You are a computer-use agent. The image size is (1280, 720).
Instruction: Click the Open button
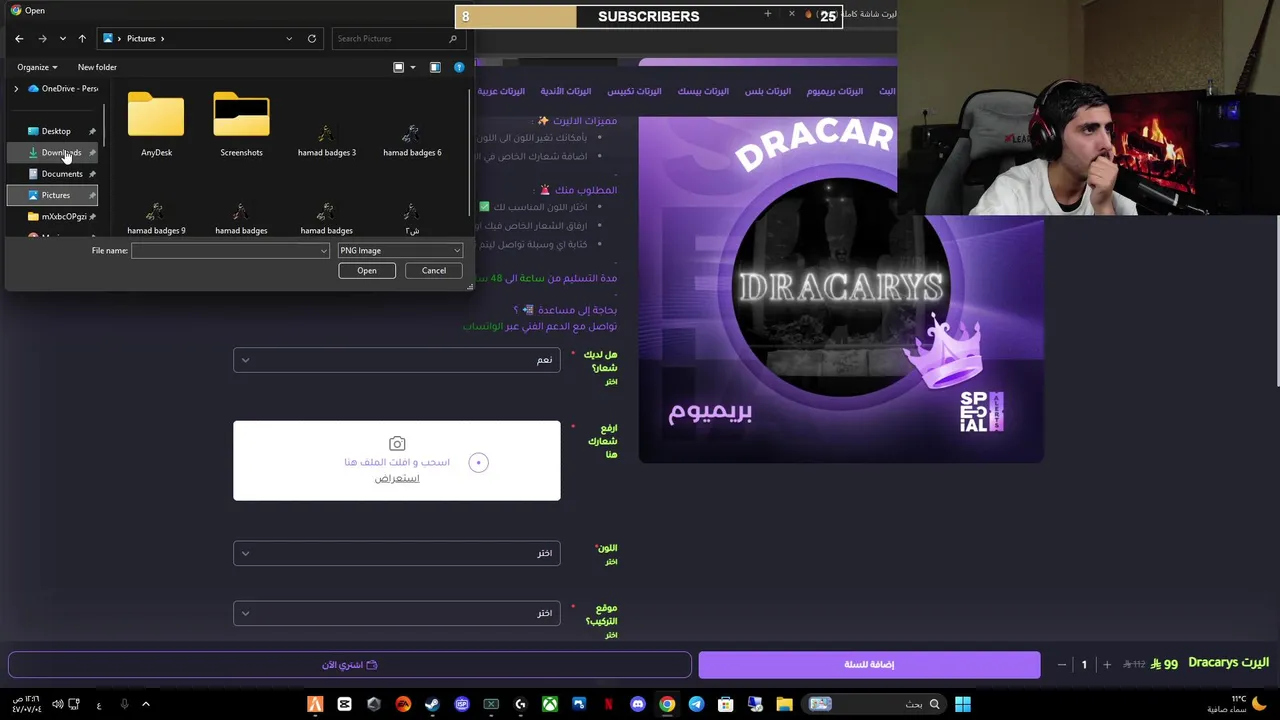click(x=367, y=271)
